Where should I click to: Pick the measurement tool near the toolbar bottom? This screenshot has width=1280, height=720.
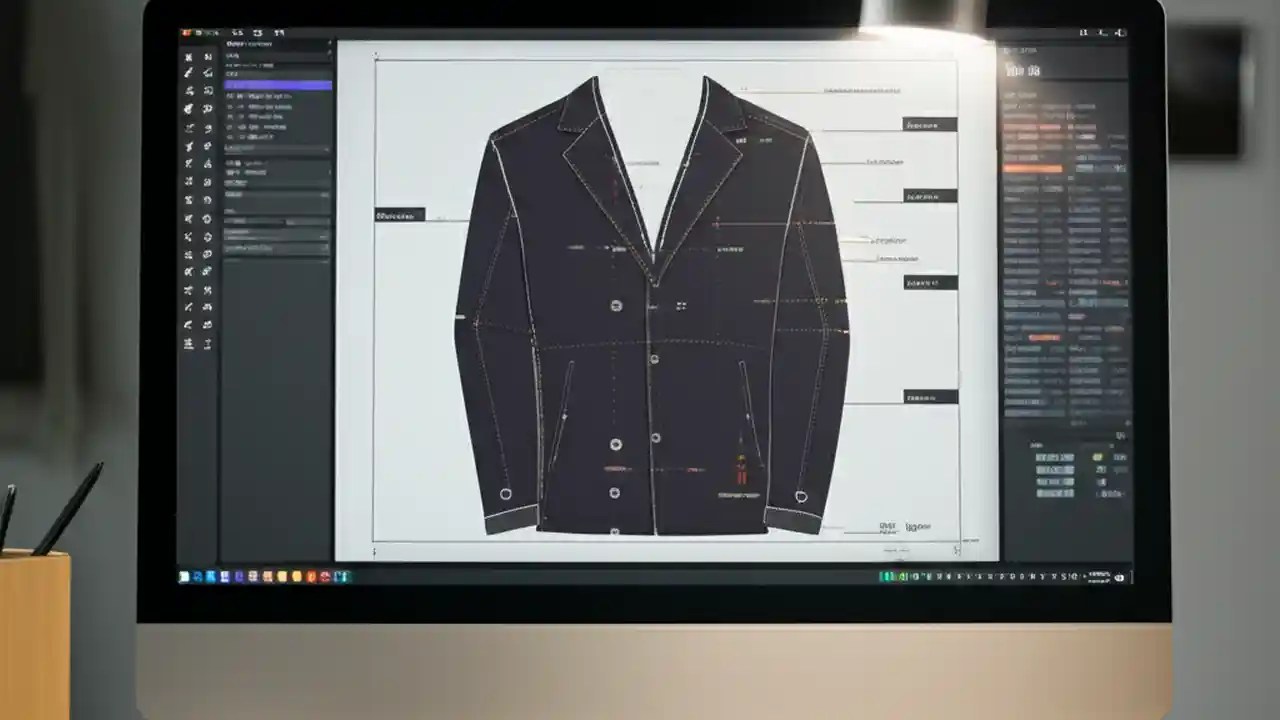coord(188,343)
